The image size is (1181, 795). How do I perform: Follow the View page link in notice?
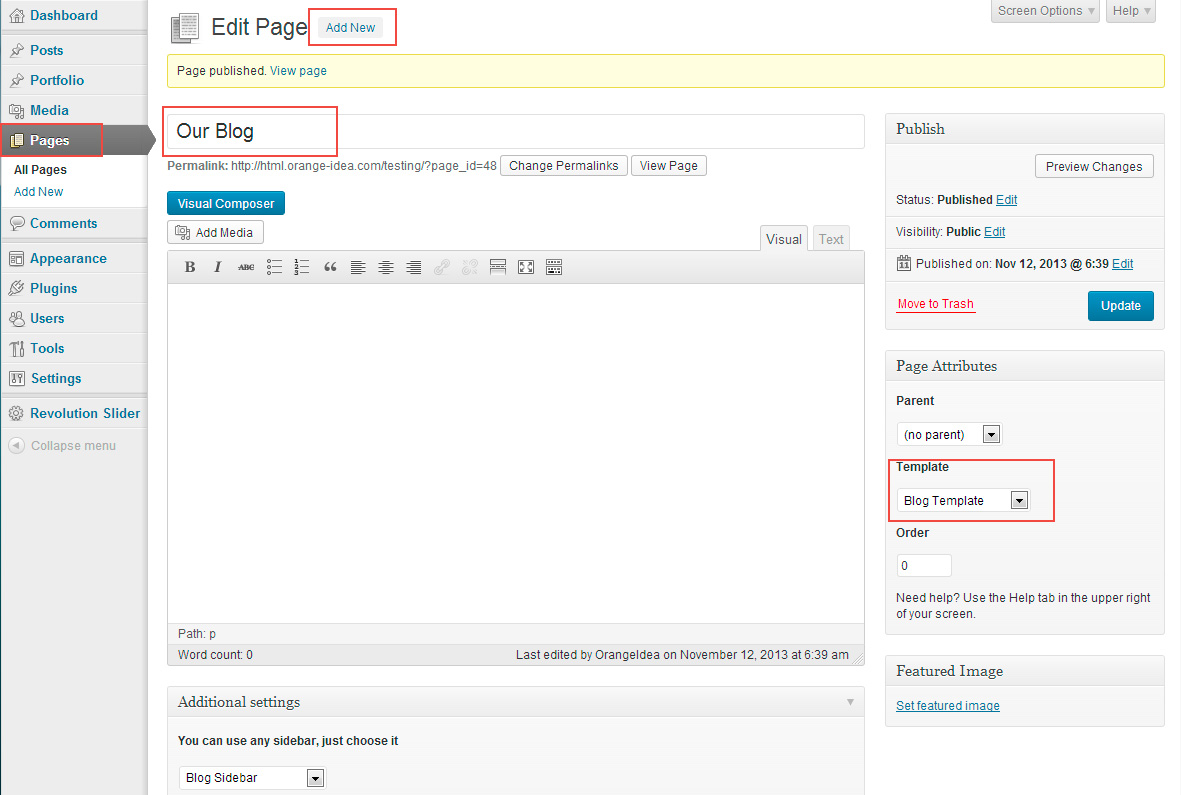298,71
